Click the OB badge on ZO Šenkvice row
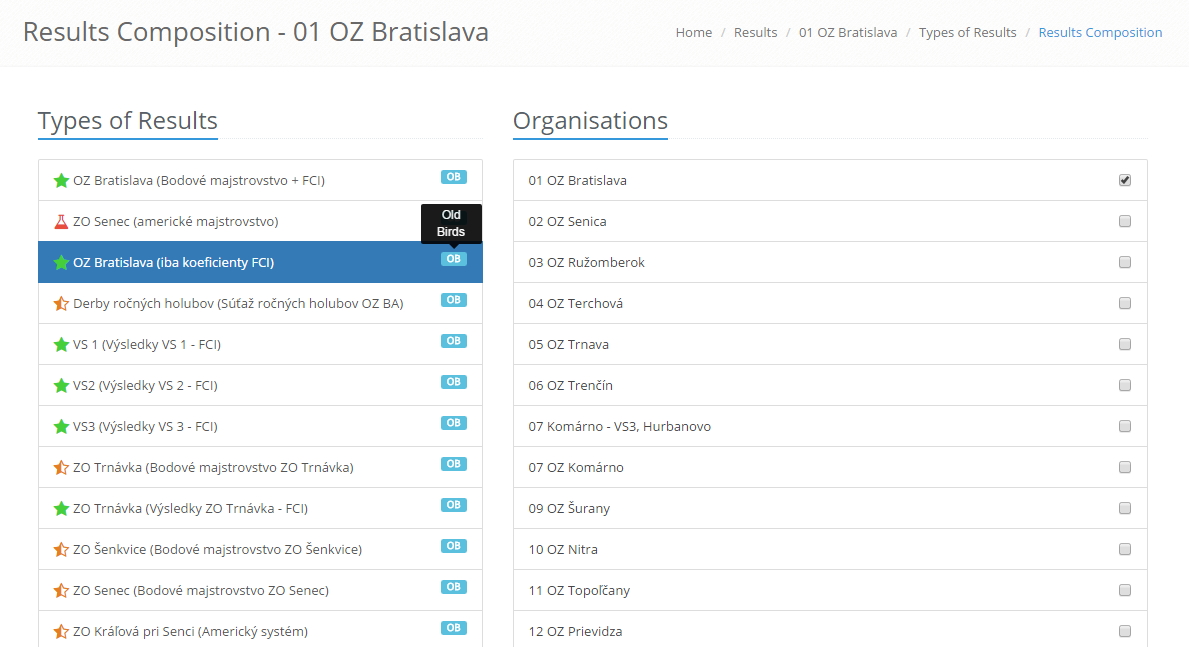The width and height of the screenshot is (1189, 647). 453,546
